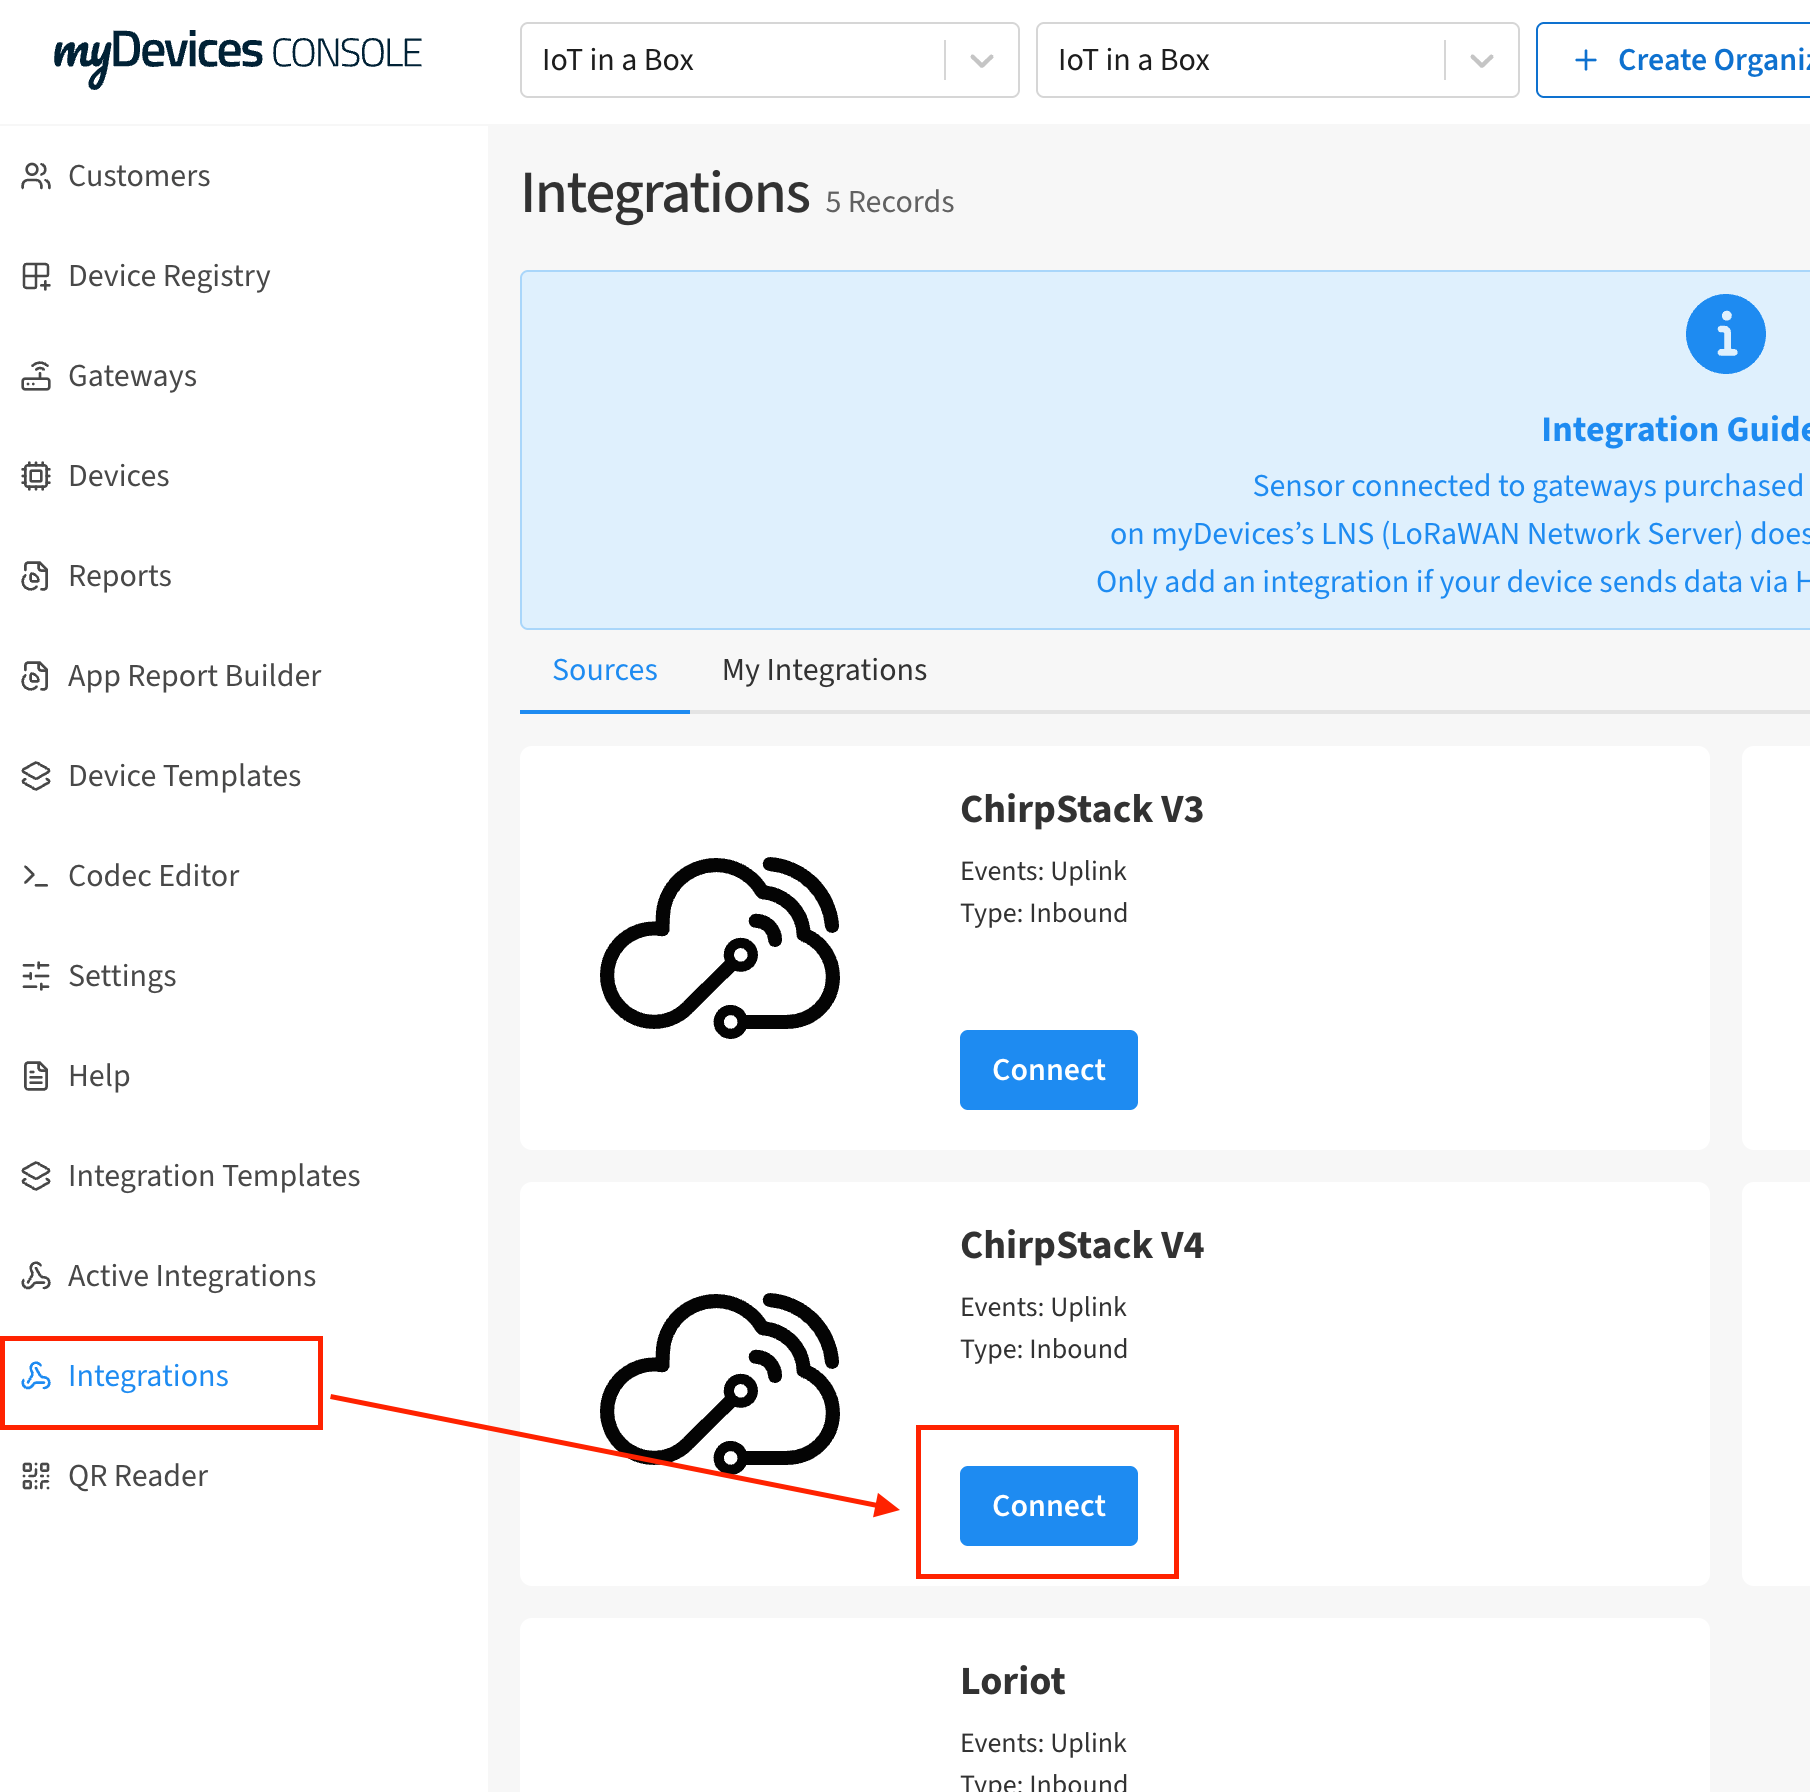Open Active Integrations
Screen dimensions: 1810x1792
point(191,1276)
